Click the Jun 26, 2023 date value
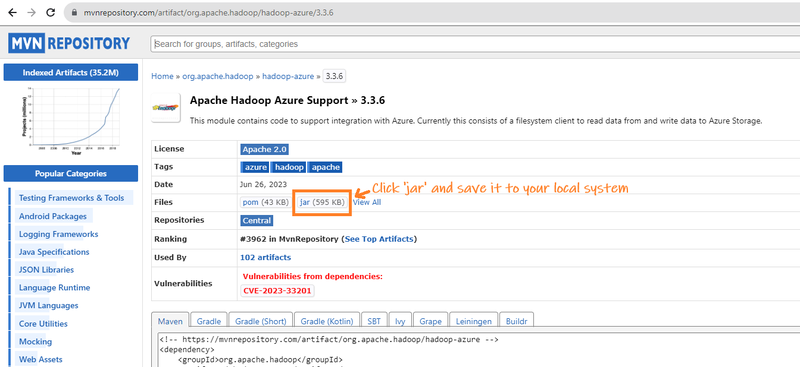 (264, 184)
